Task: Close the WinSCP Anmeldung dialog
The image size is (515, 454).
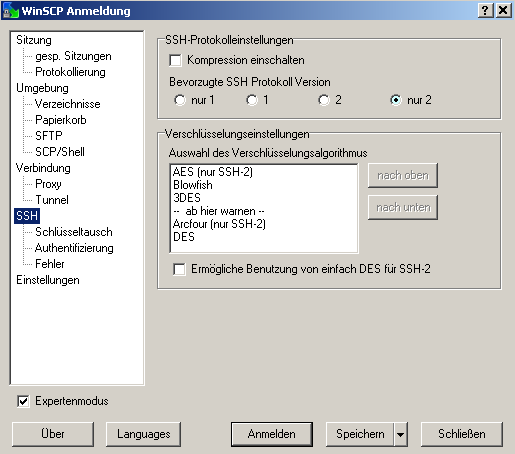Action: (x=503, y=11)
